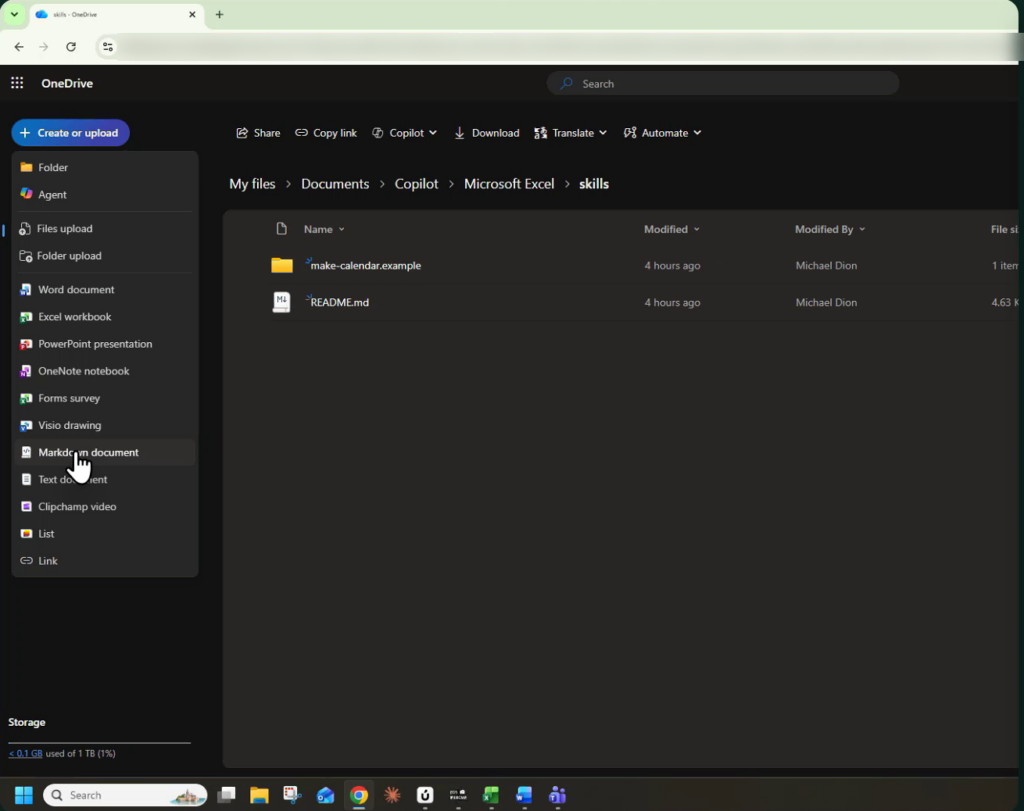Create a new List
This screenshot has width=1024, height=811.
[104, 533]
